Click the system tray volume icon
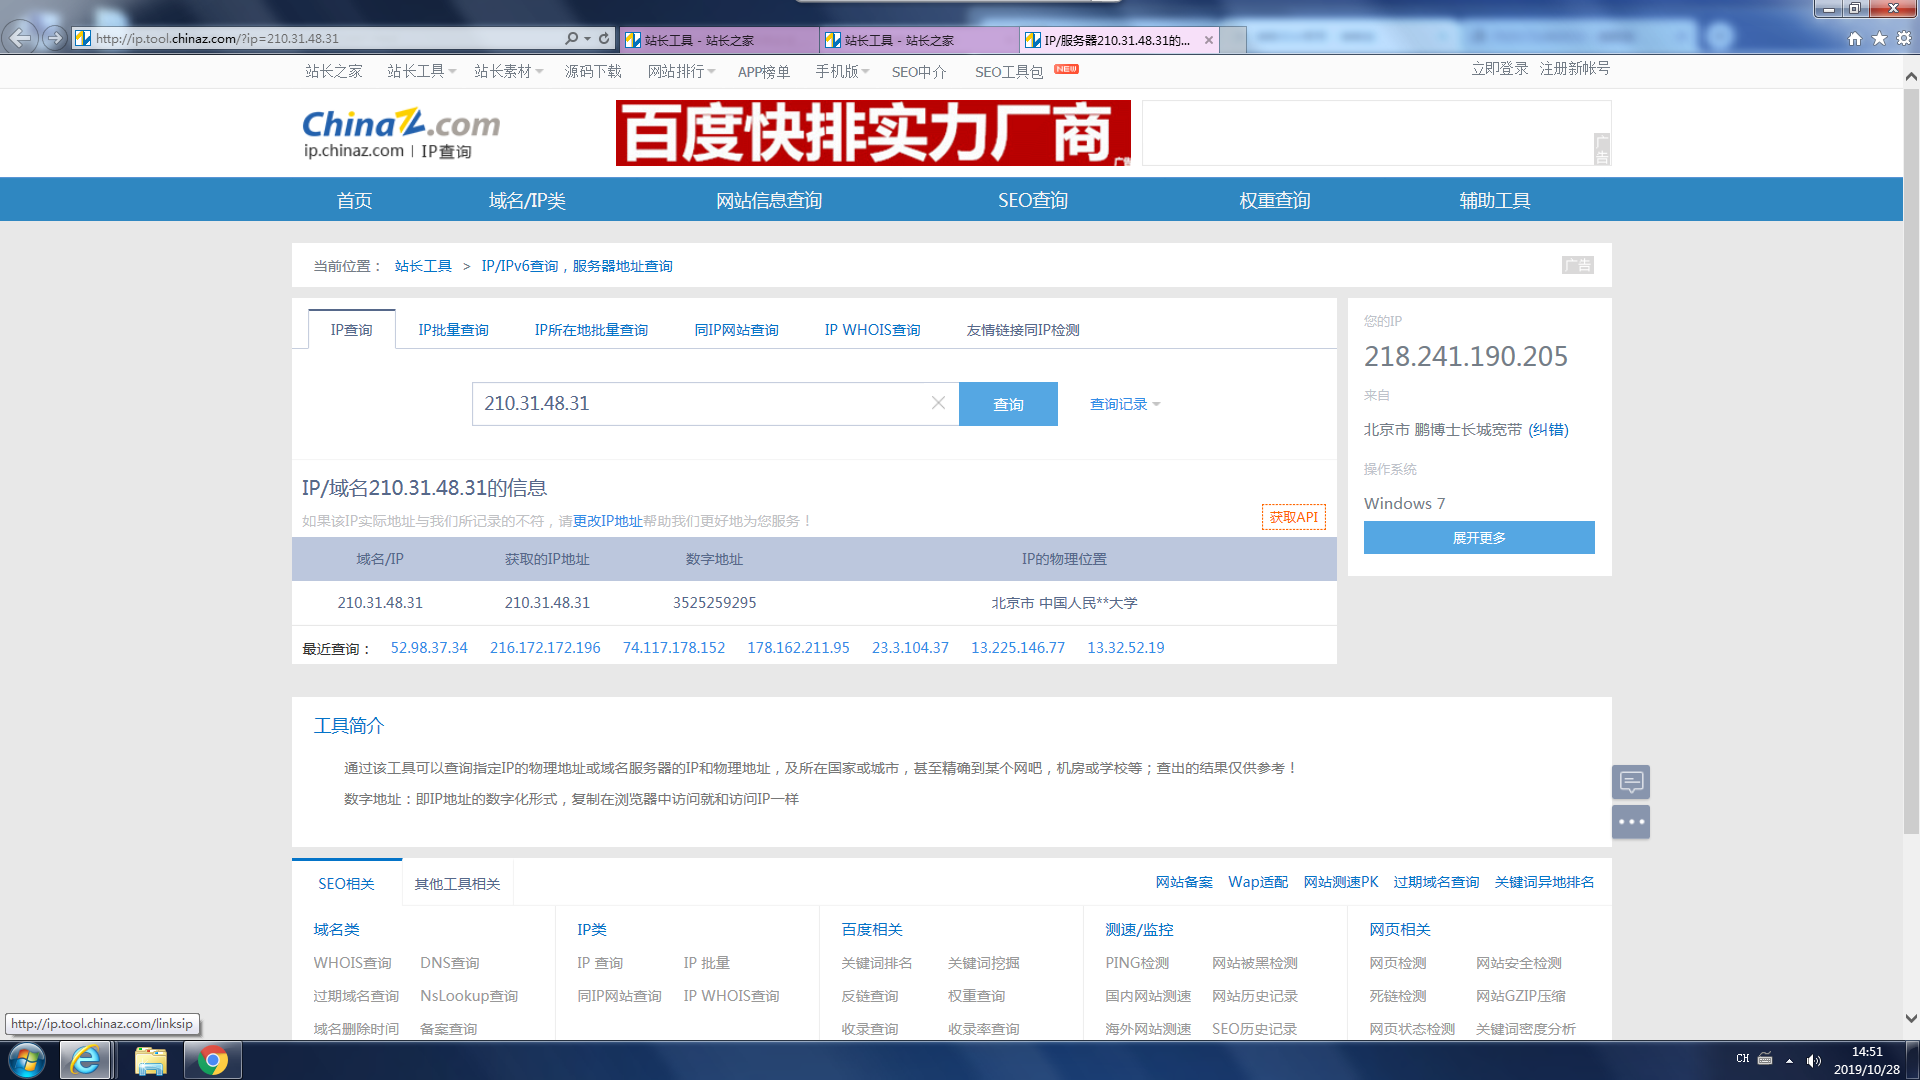Screen dimensions: 1920x1080 click(1814, 1060)
